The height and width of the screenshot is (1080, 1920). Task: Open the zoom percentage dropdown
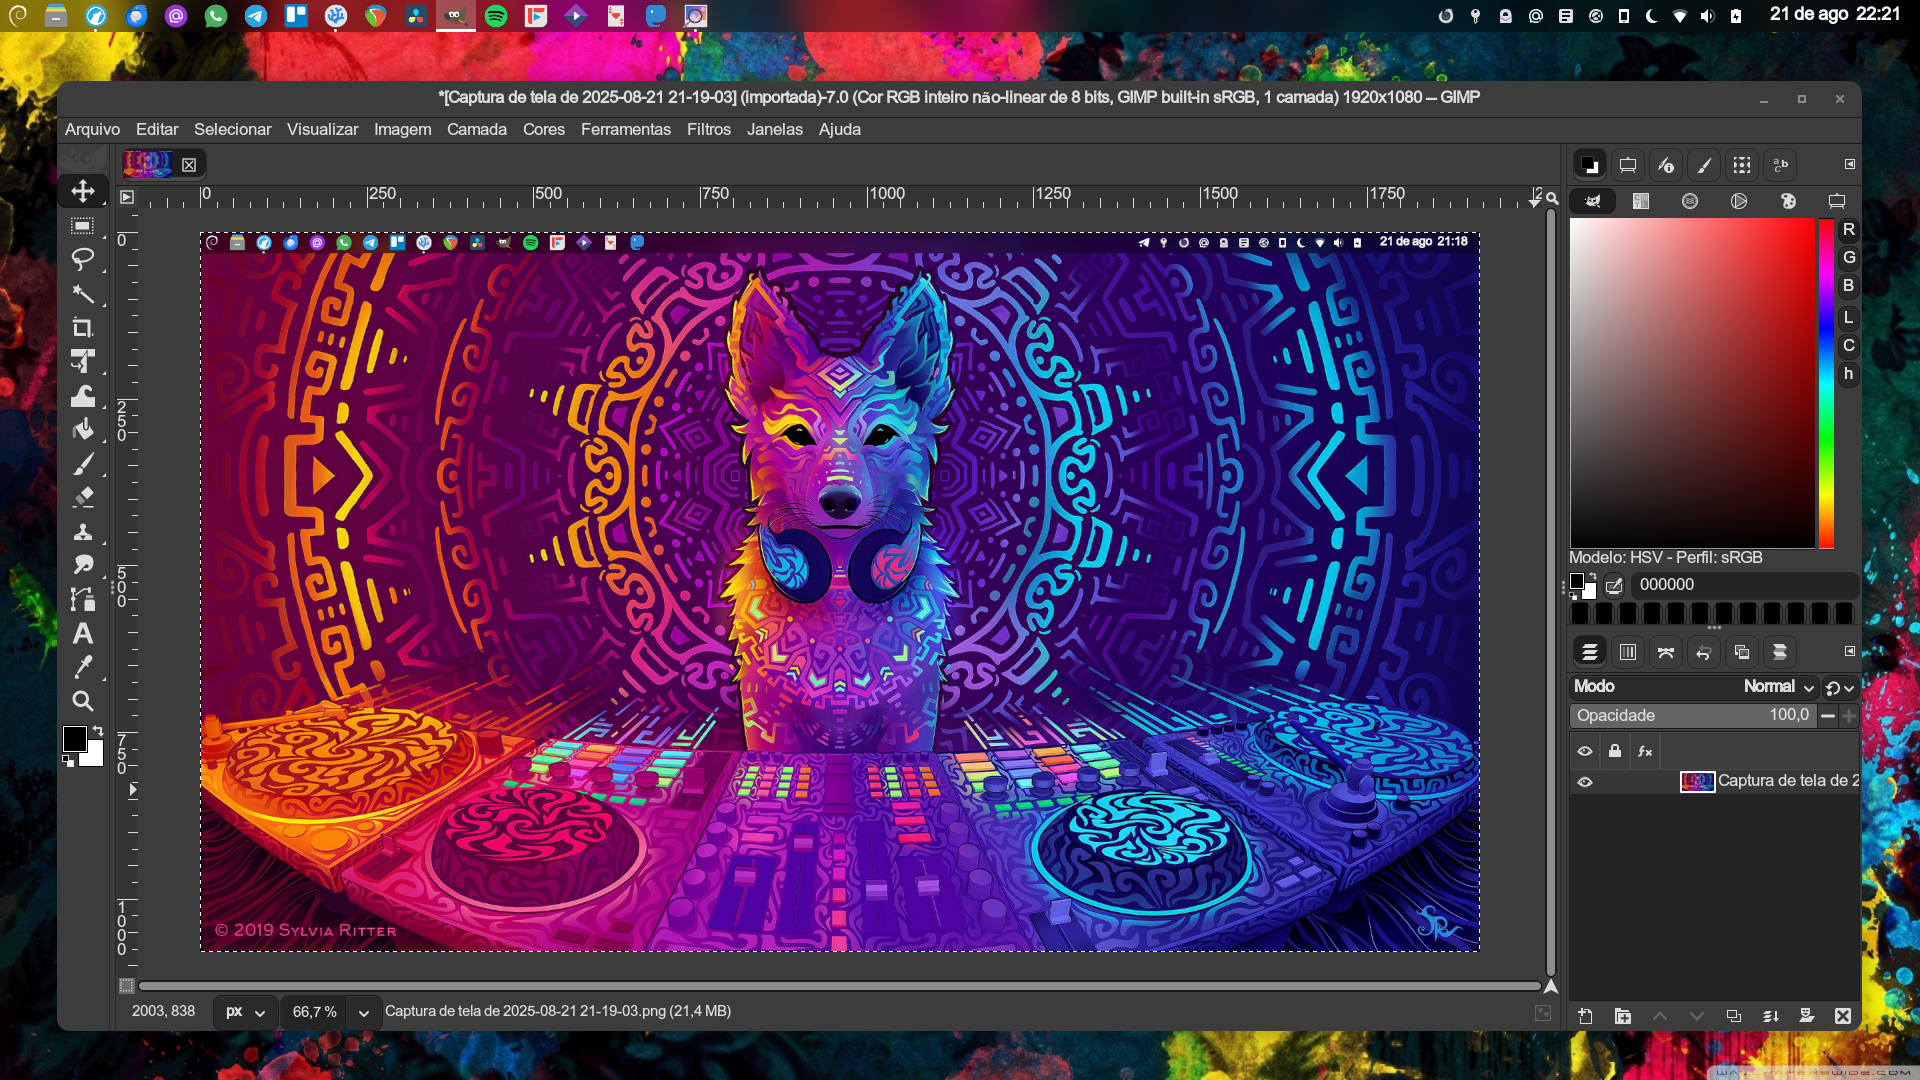(364, 1012)
